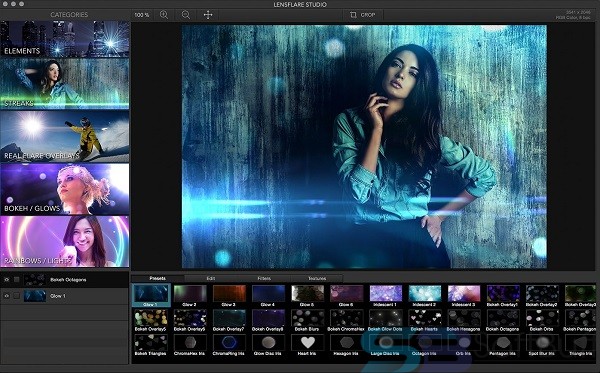This screenshot has width=600, height=373.
Task: Hide the Bokeh Octagons layer via eye icon
Action: pos(7,280)
